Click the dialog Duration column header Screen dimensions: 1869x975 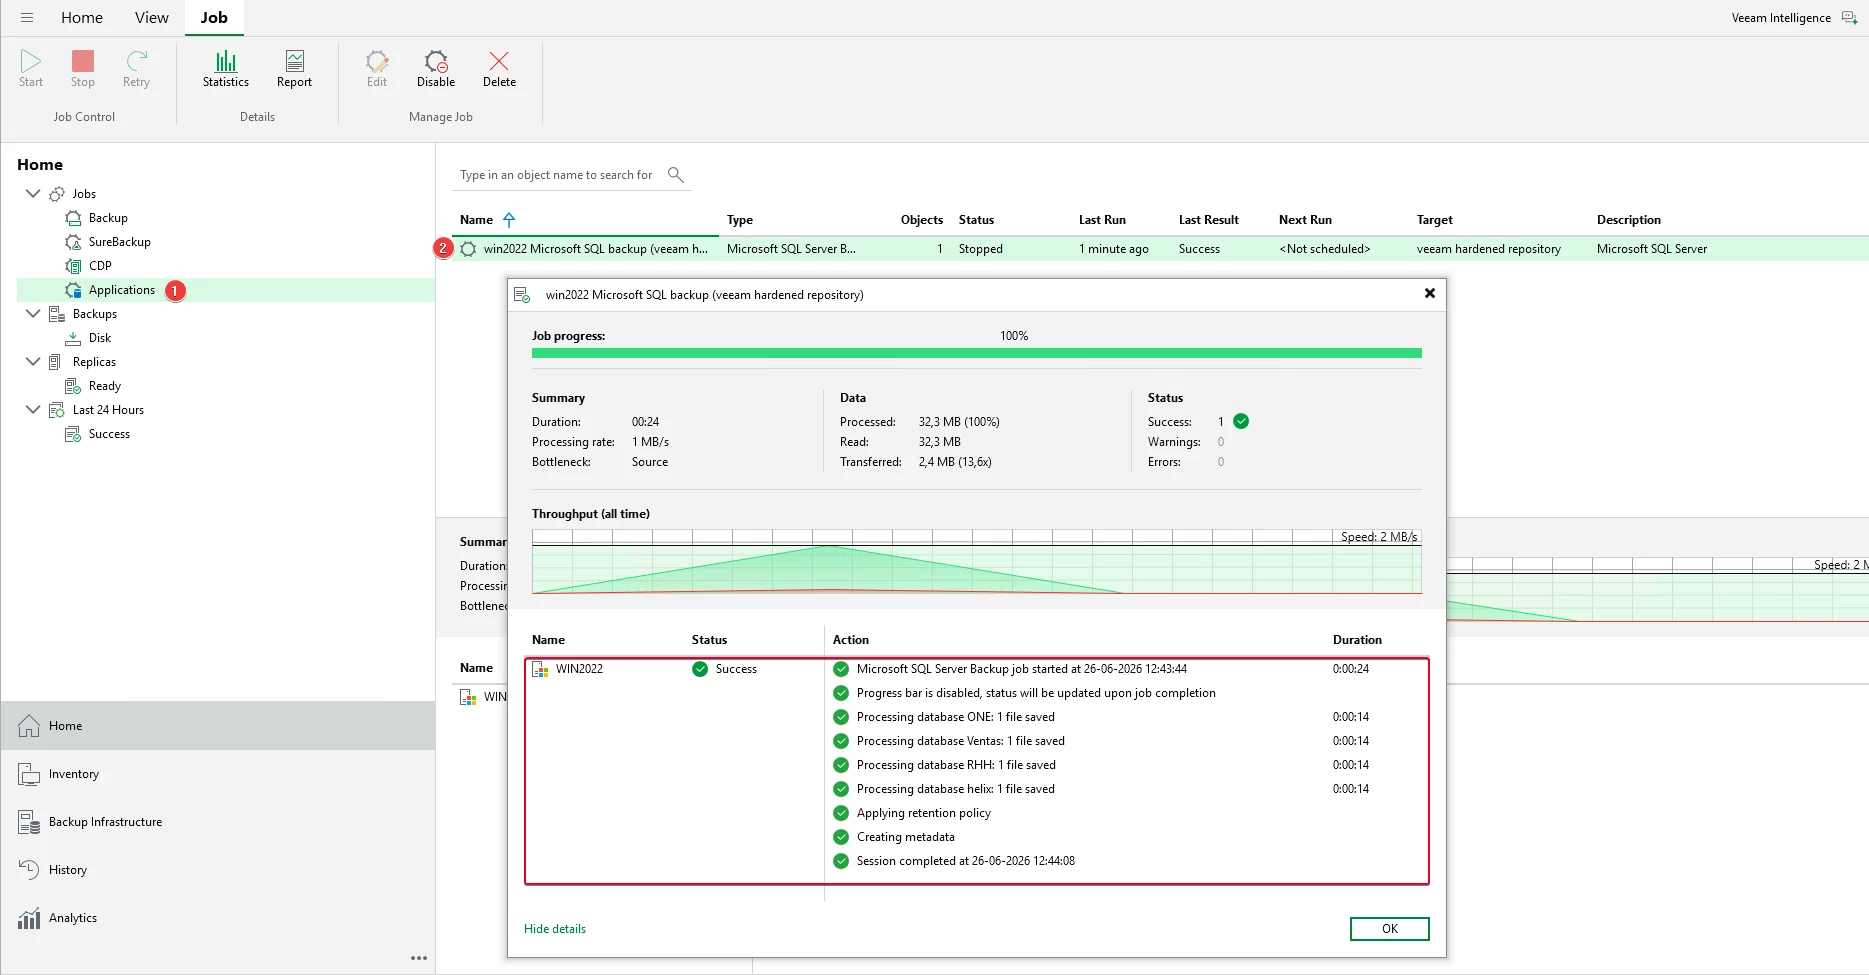click(x=1357, y=640)
